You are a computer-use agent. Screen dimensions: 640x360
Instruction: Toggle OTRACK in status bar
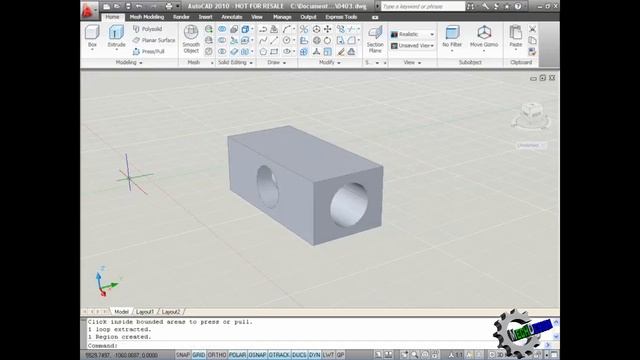[279, 355]
